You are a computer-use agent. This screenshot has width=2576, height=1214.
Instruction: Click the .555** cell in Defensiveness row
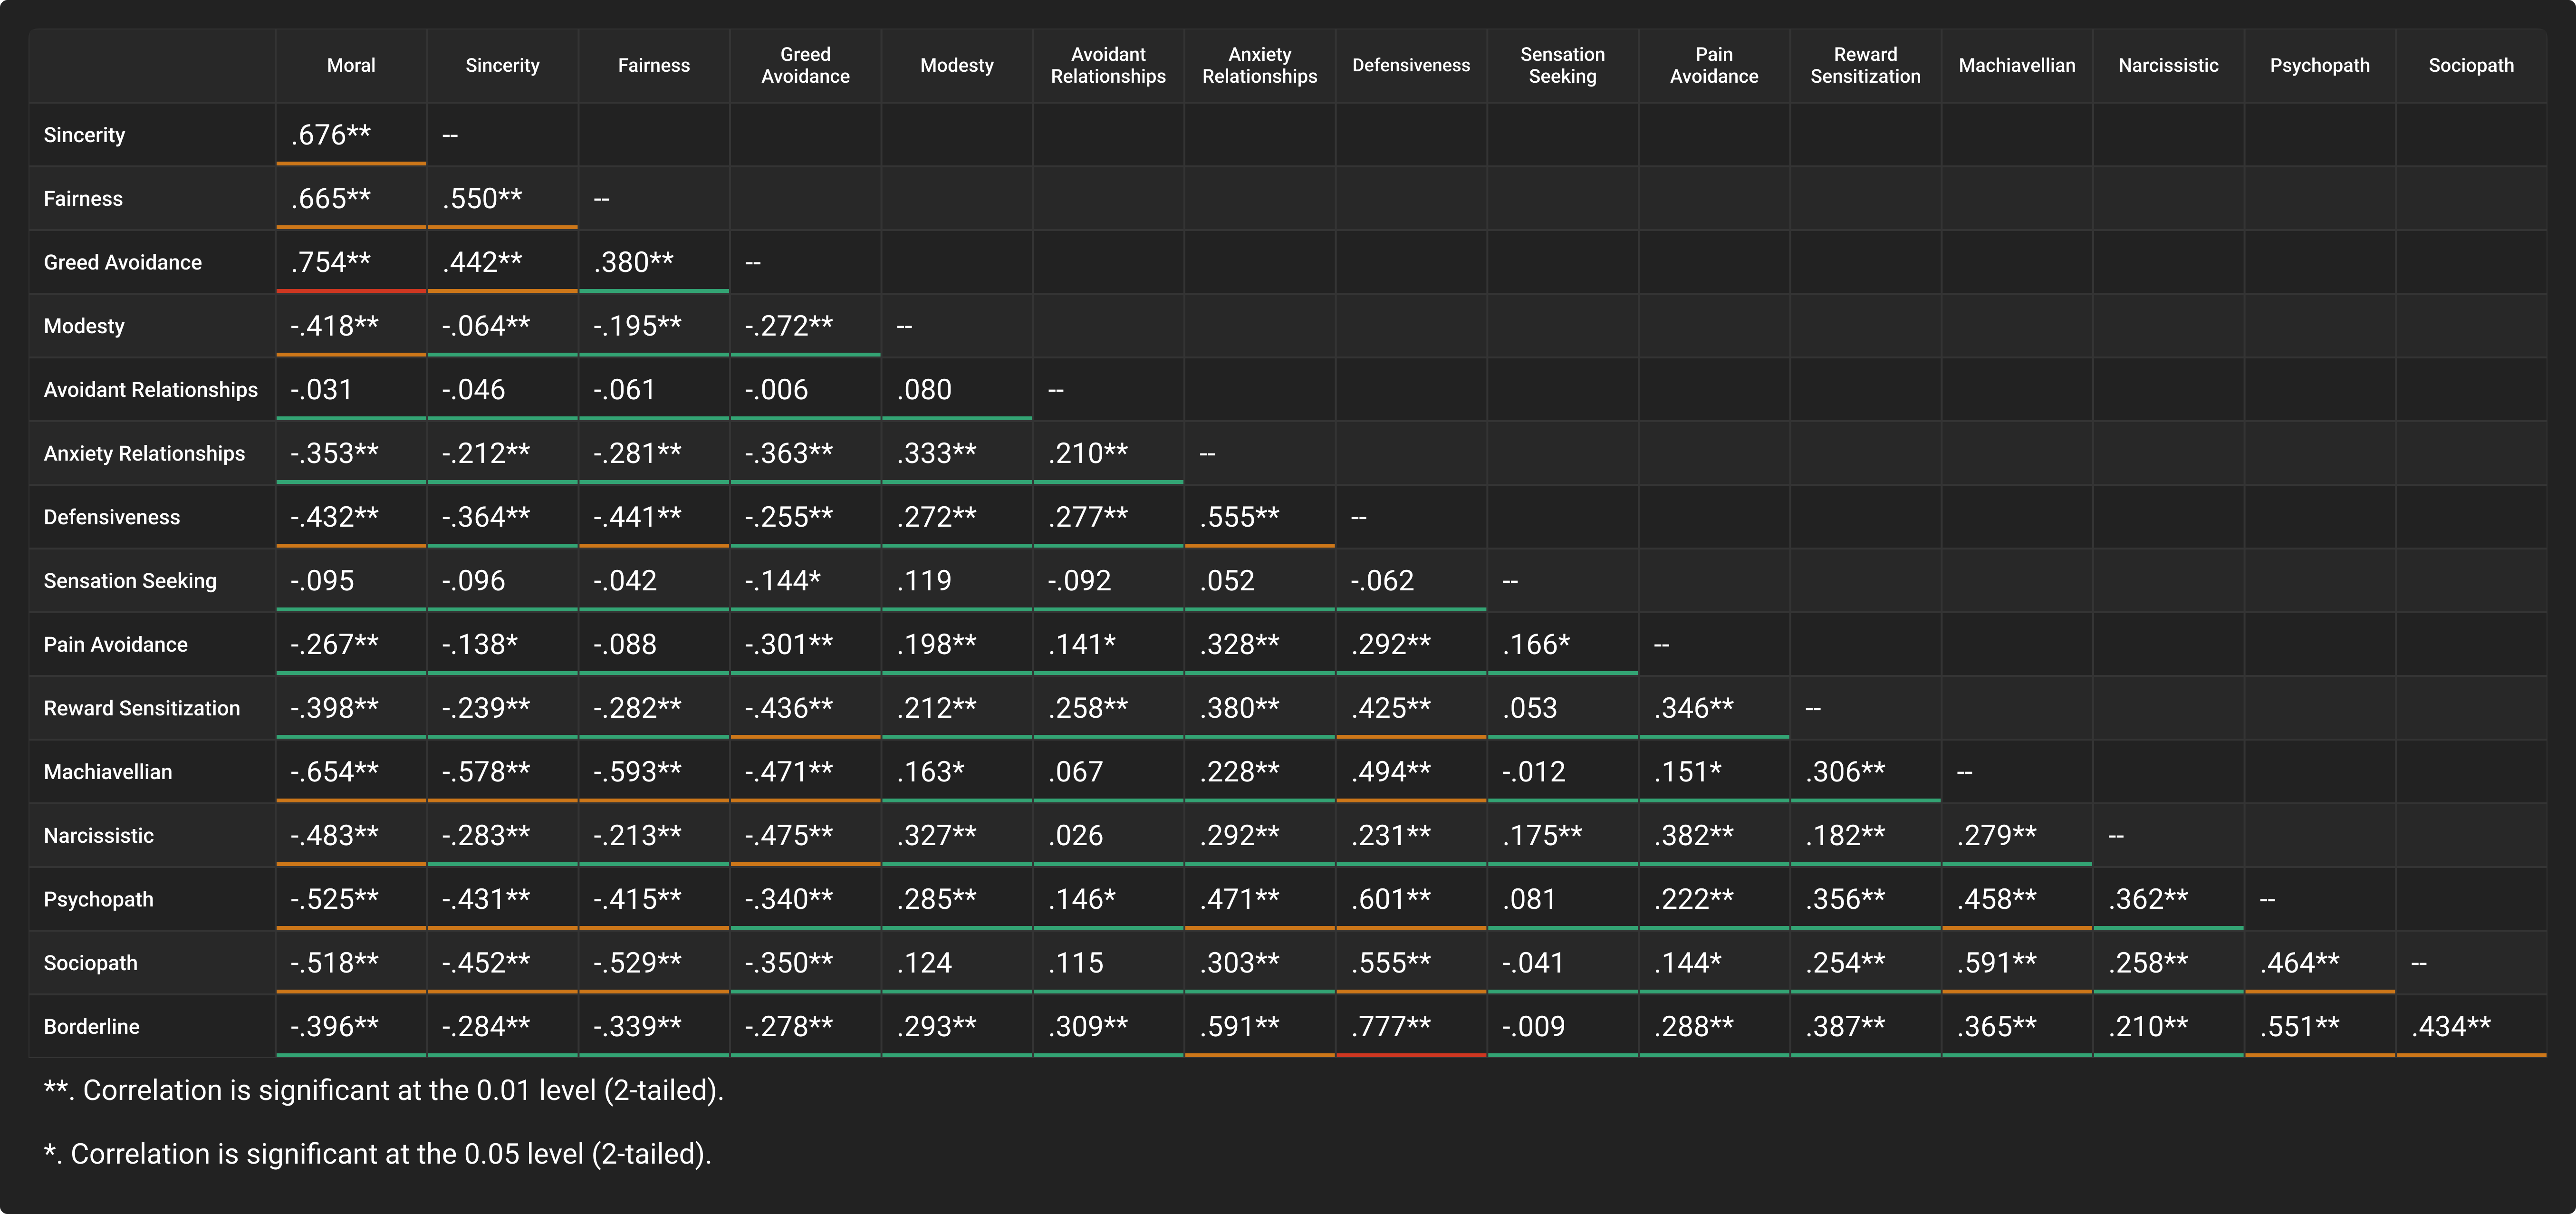tap(1260, 517)
